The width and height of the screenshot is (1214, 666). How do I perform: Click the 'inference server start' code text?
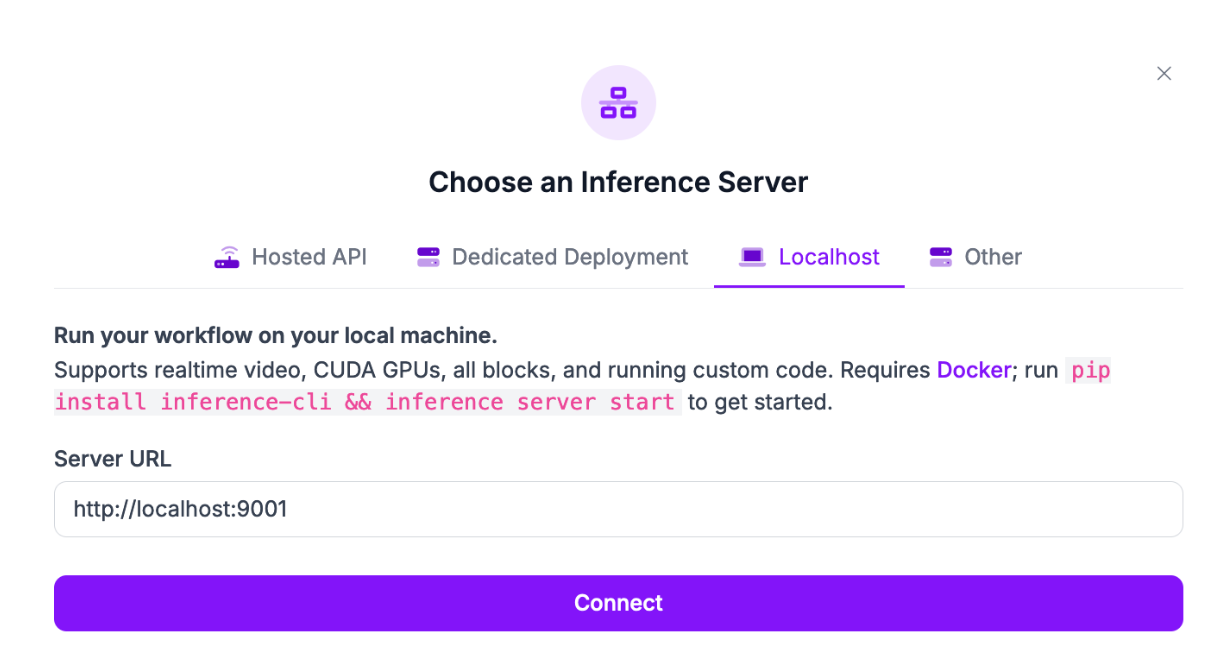[530, 402]
